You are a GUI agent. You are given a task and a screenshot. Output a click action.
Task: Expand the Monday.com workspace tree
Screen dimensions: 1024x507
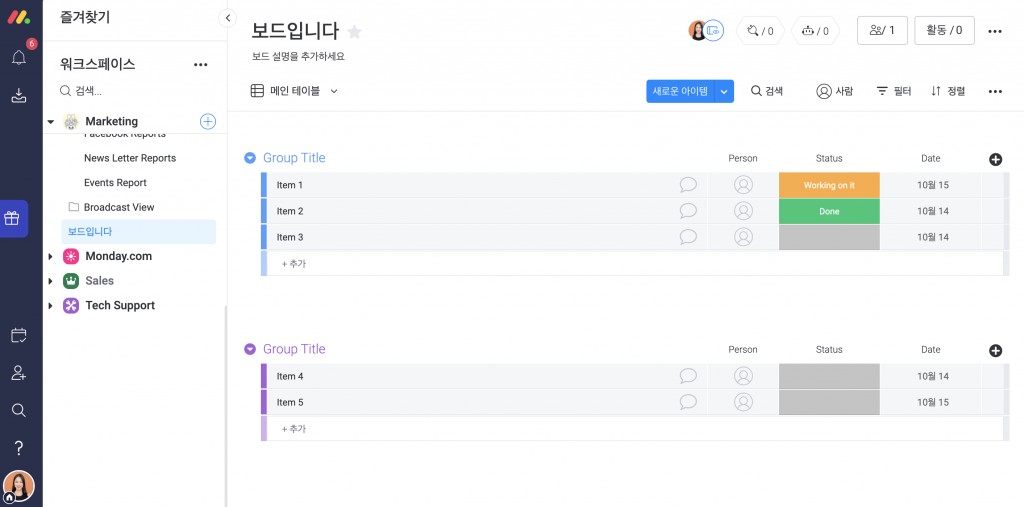[50, 257]
